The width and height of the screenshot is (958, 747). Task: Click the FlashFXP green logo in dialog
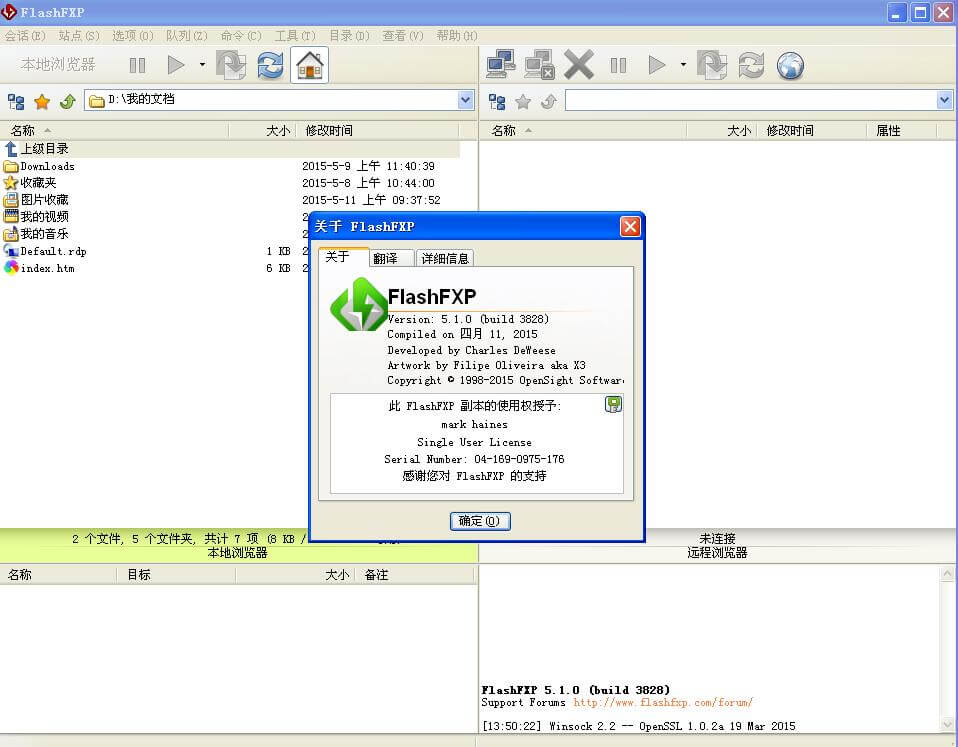point(359,305)
